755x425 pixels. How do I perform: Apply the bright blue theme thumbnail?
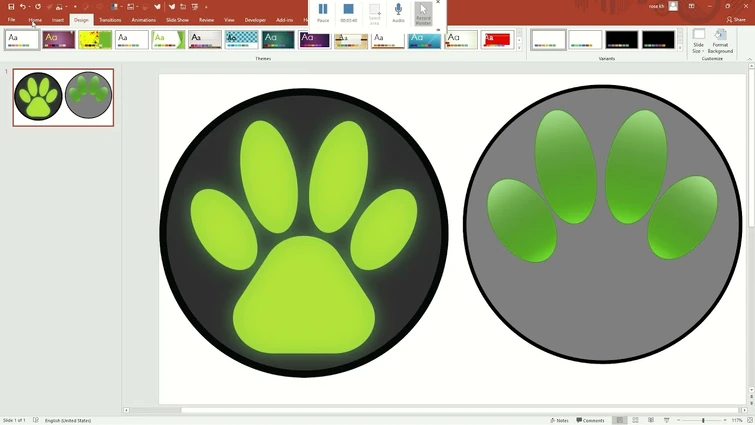pyautogui.click(x=424, y=40)
